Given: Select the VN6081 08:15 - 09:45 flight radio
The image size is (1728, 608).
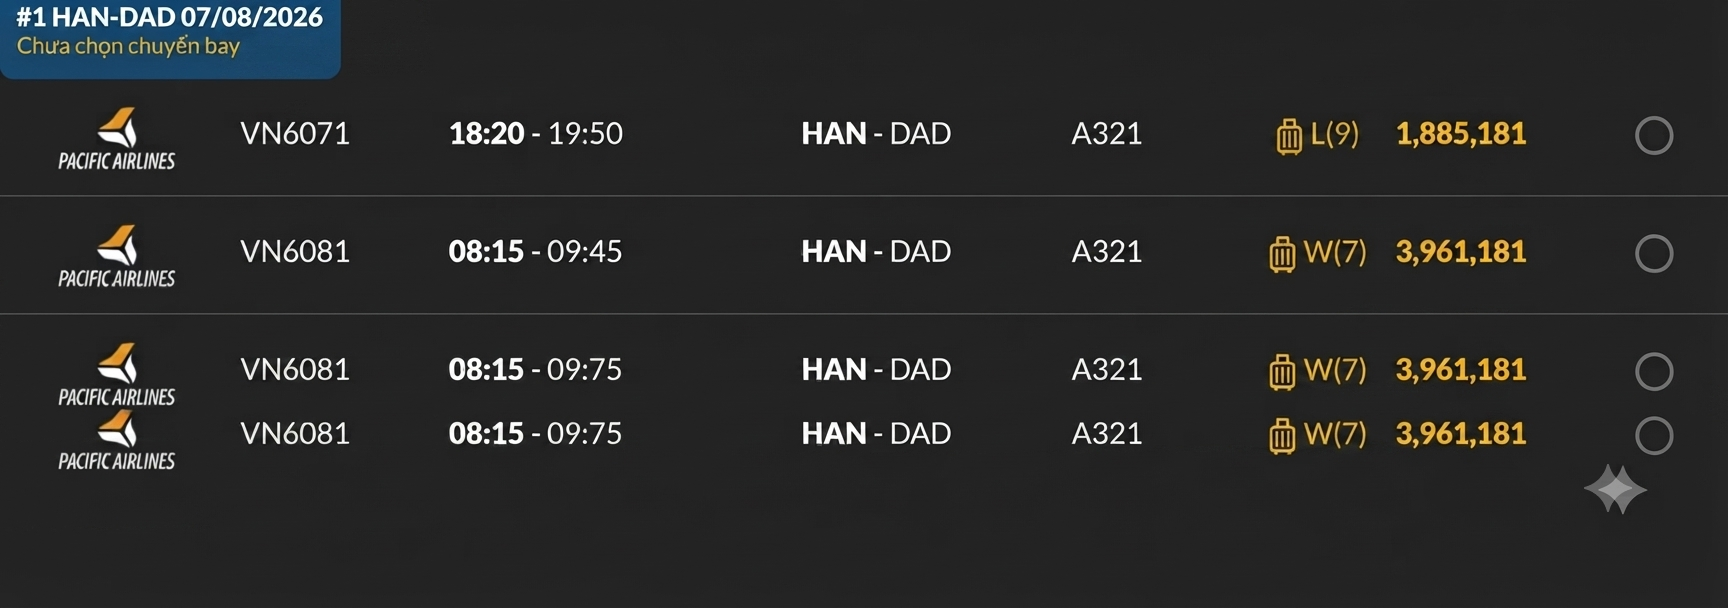Looking at the screenshot, I should pyautogui.click(x=1654, y=253).
